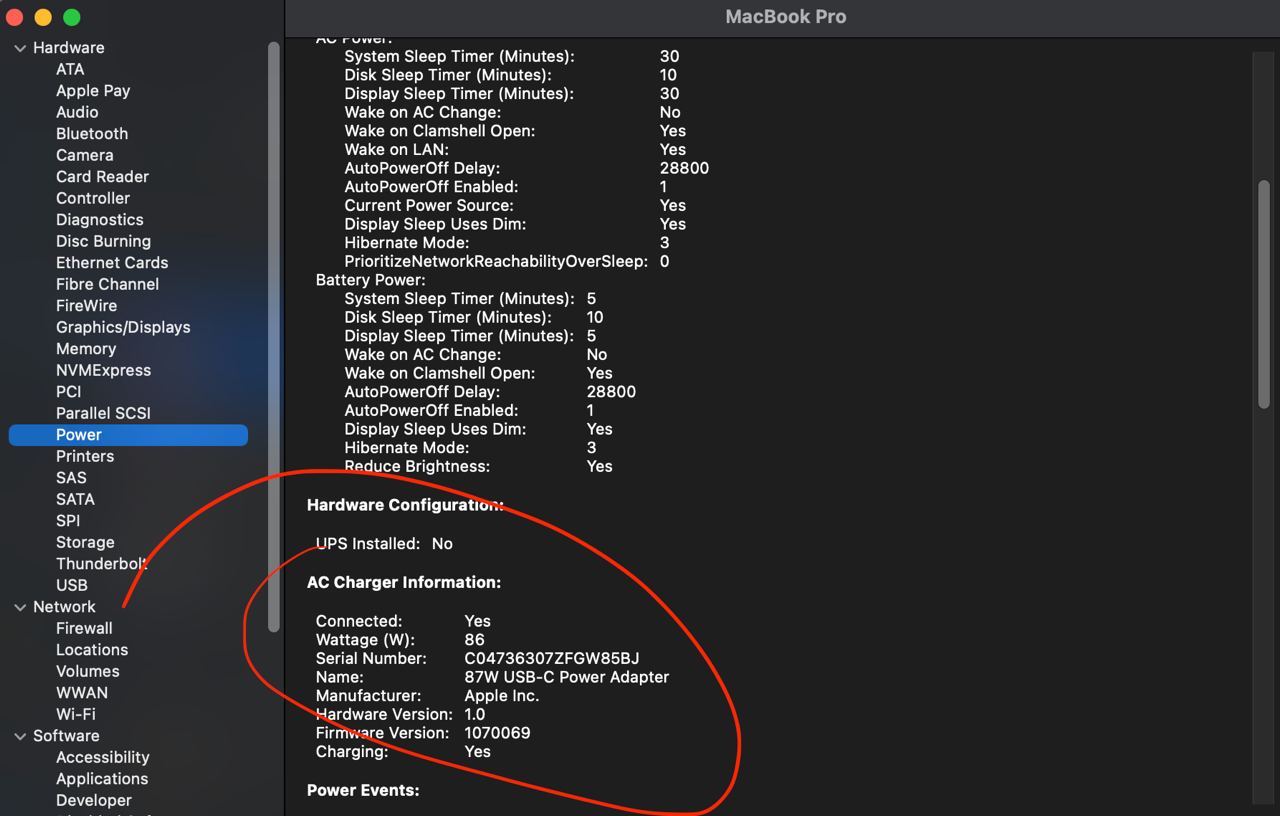Image resolution: width=1280 pixels, height=816 pixels.
Task: Collapse the Software section chevron
Action: (x=20, y=736)
